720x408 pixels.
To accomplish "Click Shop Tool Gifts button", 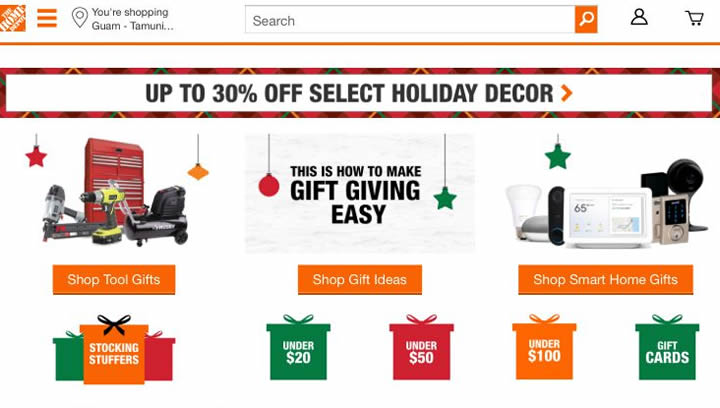I will point(114,280).
